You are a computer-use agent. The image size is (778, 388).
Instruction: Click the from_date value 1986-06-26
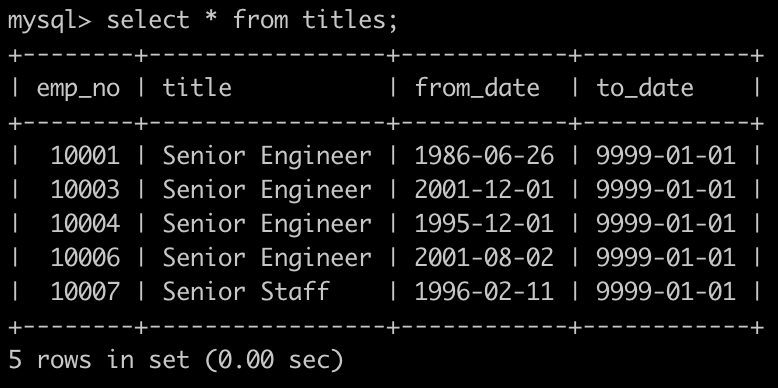(484, 156)
